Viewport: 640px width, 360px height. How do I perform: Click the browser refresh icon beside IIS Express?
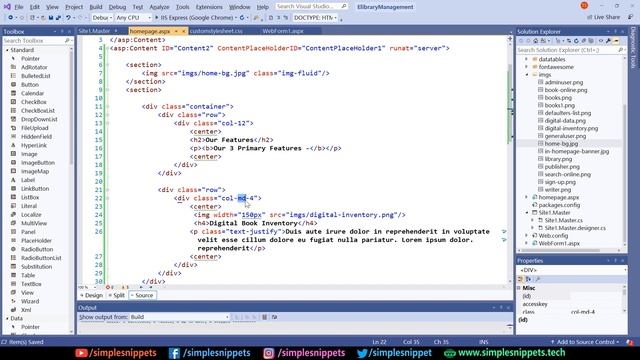[242, 18]
